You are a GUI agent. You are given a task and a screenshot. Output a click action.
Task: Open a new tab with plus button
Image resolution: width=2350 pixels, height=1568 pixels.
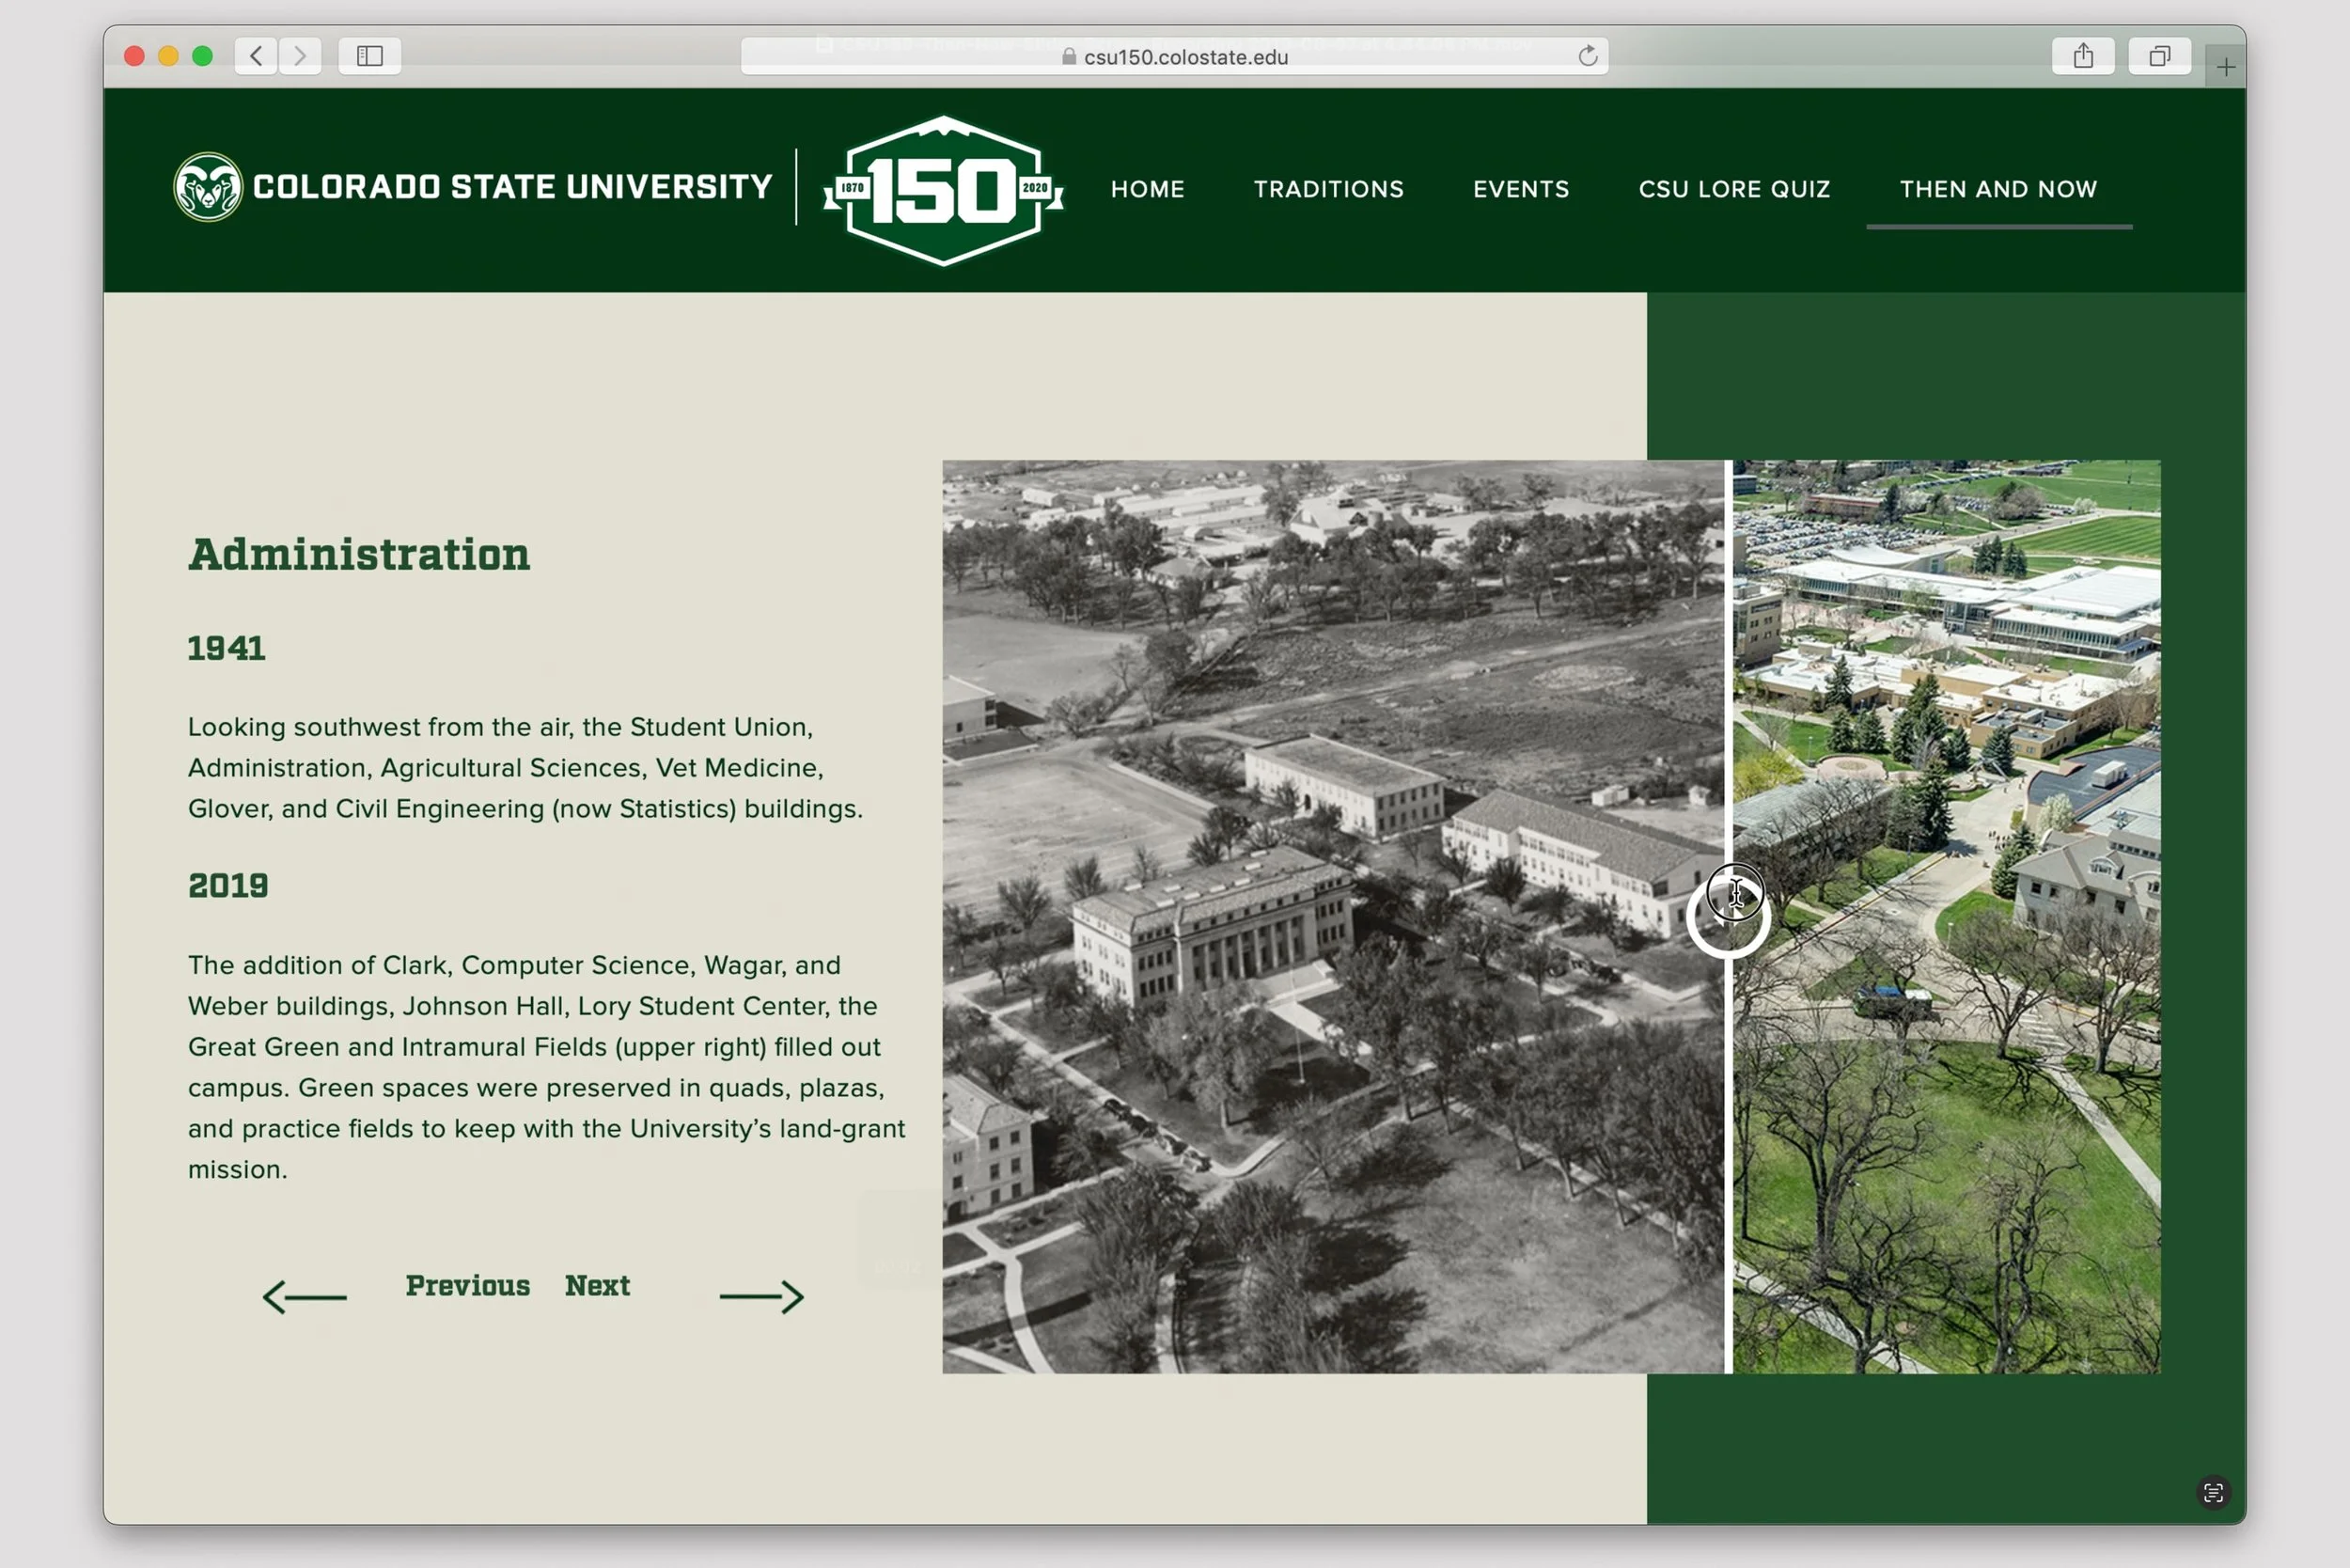[x=2226, y=67]
